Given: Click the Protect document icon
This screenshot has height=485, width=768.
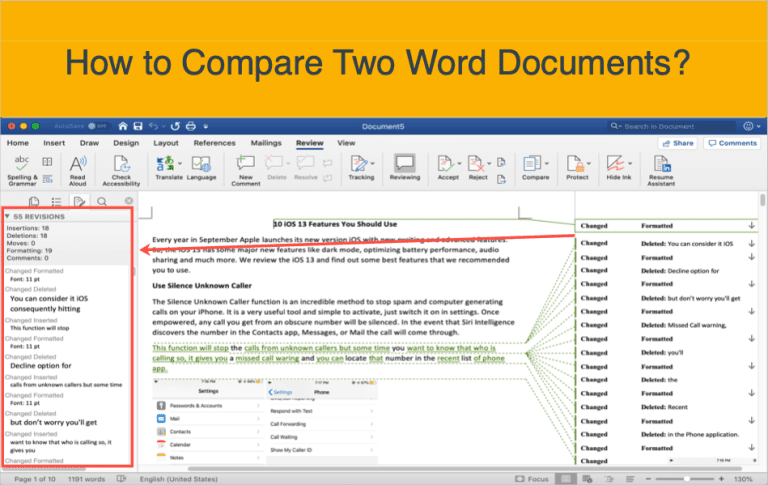Looking at the screenshot, I should [575, 164].
